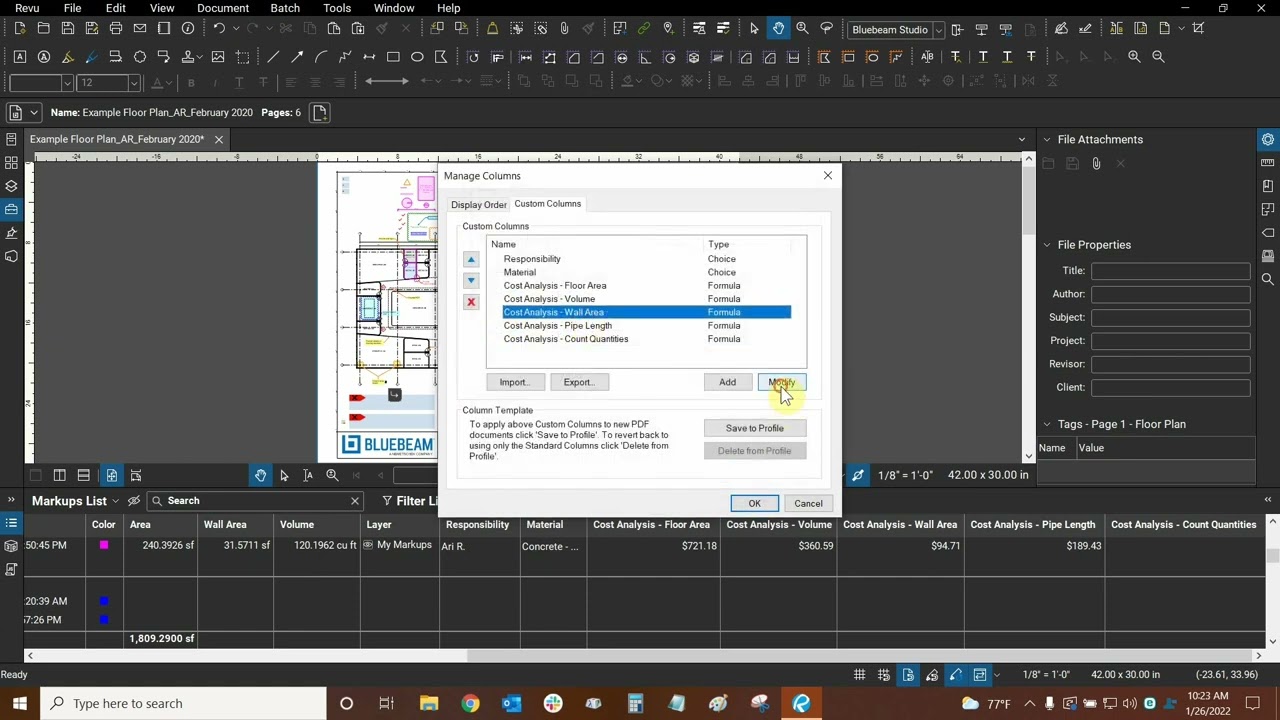Select the Pan hand tool in the top toolbar
This screenshot has height=720, width=1280.
pyautogui.click(x=778, y=29)
